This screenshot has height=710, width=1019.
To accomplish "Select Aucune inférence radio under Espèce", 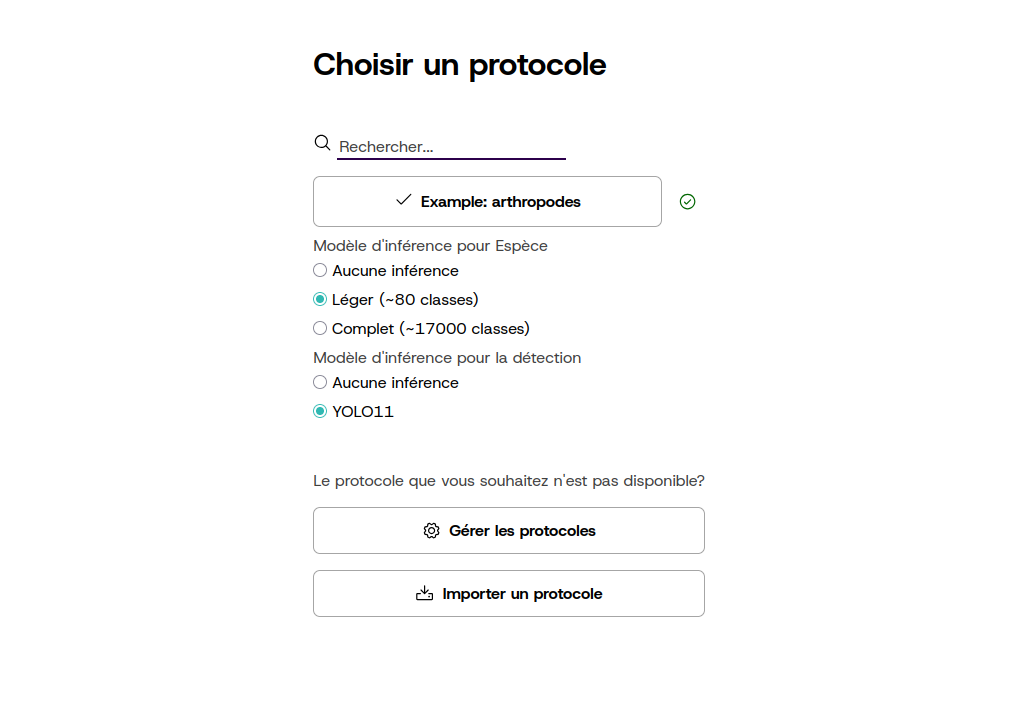I will pos(320,270).
